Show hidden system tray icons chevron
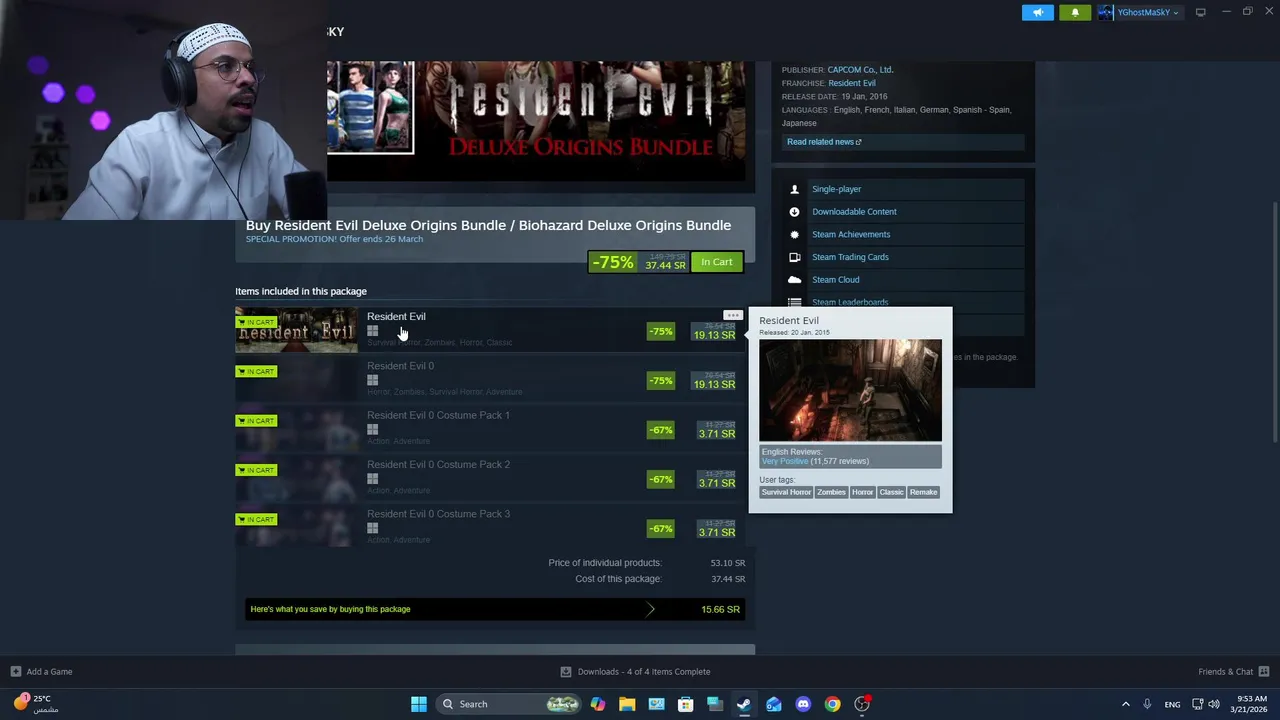1280x720 pixels. coord(1125,704)
